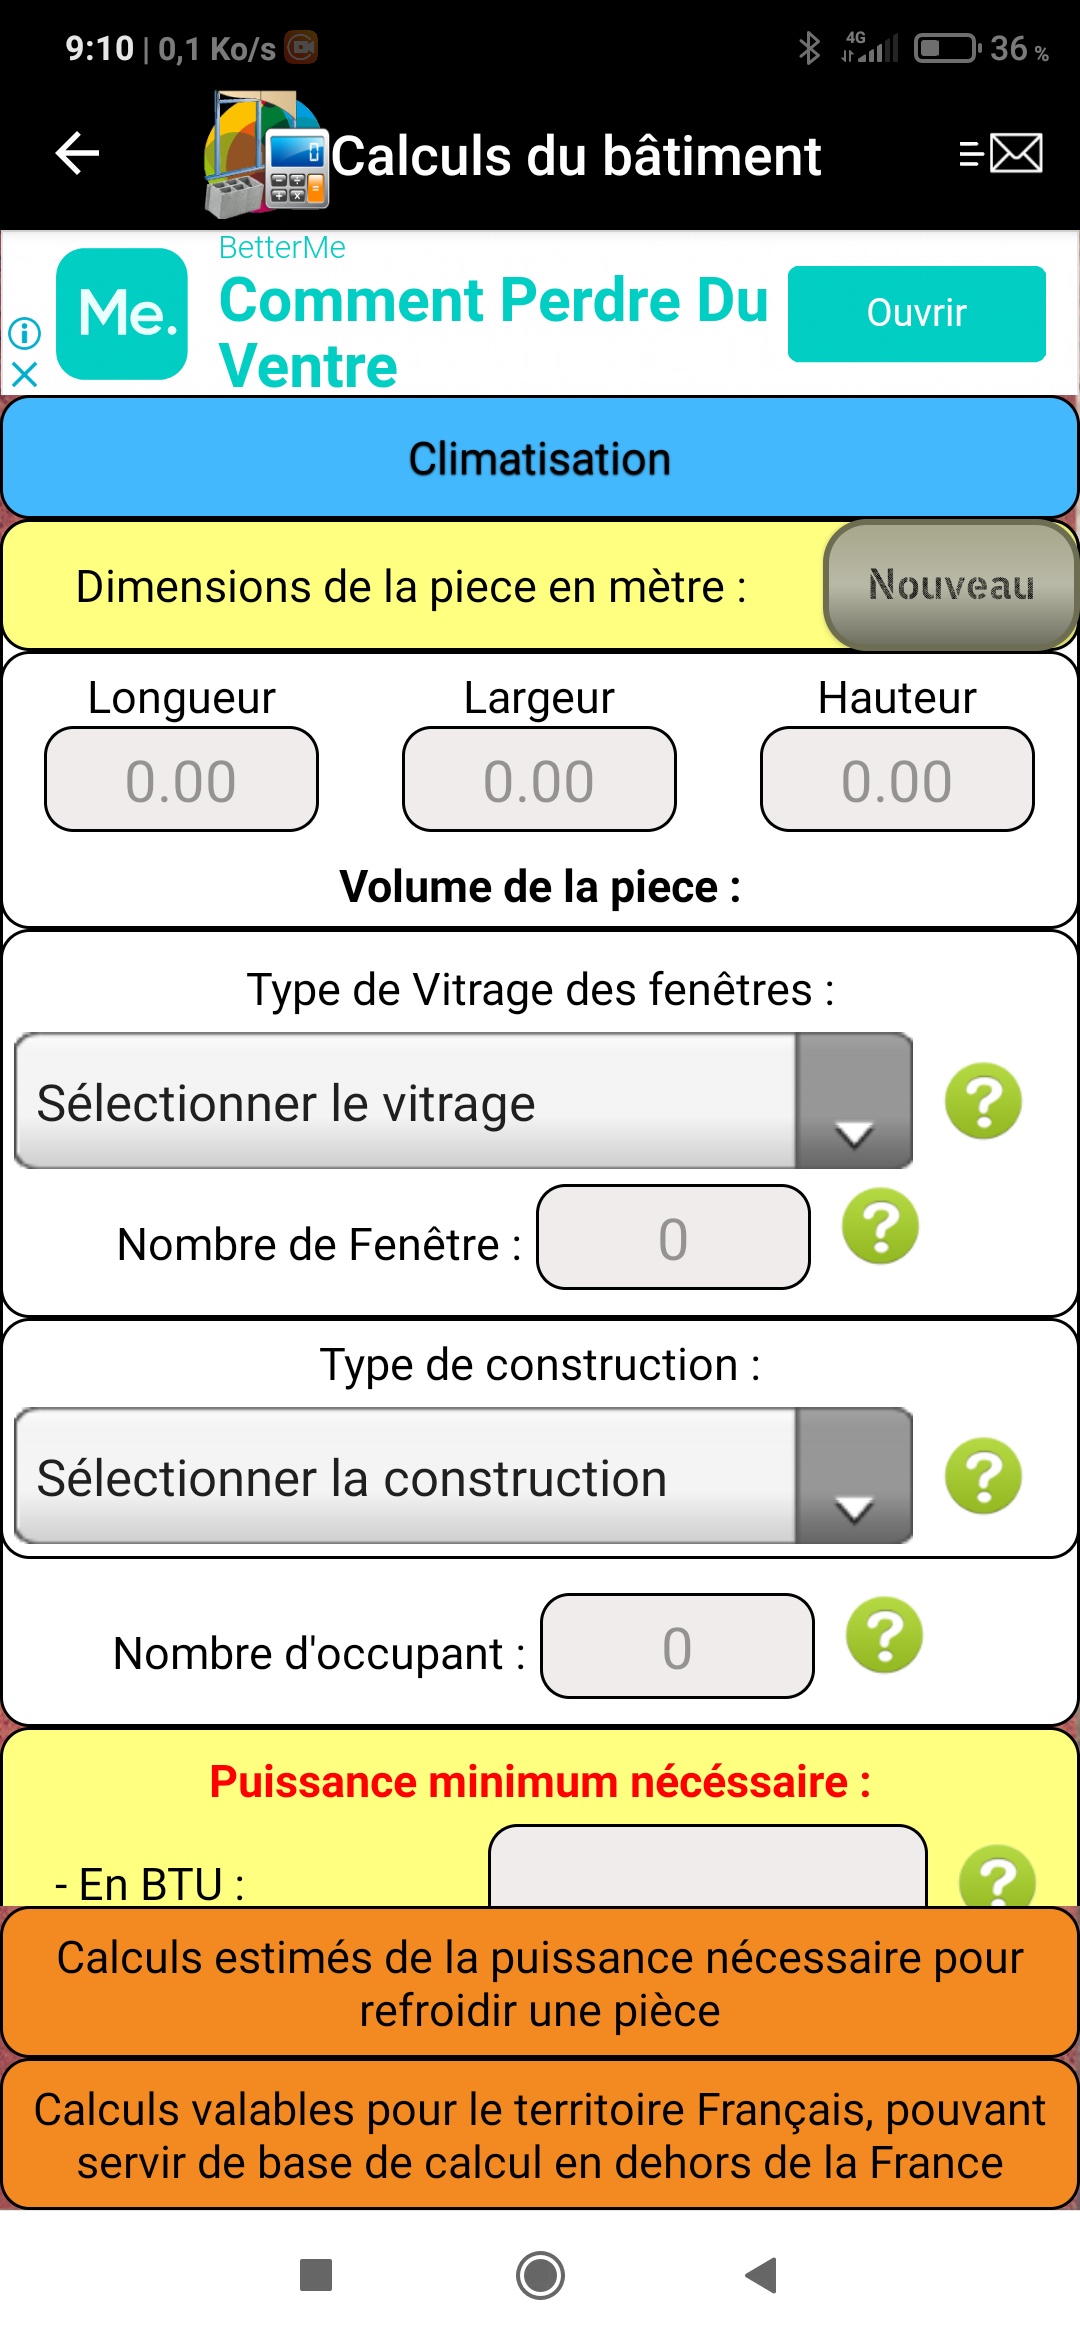Tap the Nombre d'occupant field
The height and width of the screenshot is (2340, 1080).
(x=677, y=1646)
